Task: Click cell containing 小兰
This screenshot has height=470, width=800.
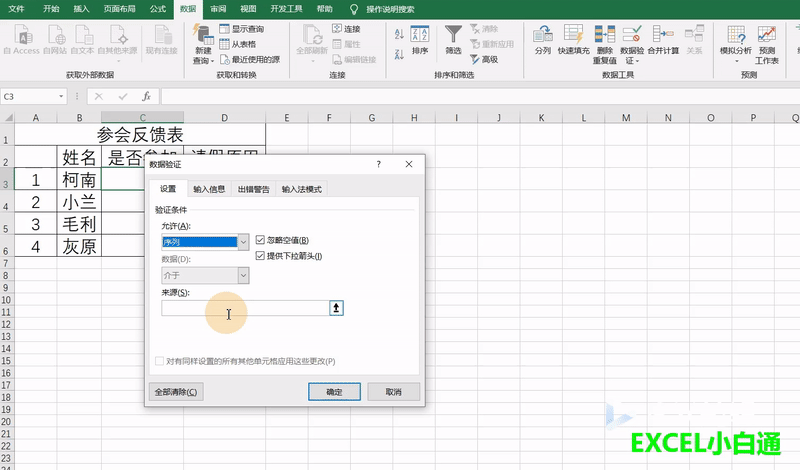Action: 79,202
